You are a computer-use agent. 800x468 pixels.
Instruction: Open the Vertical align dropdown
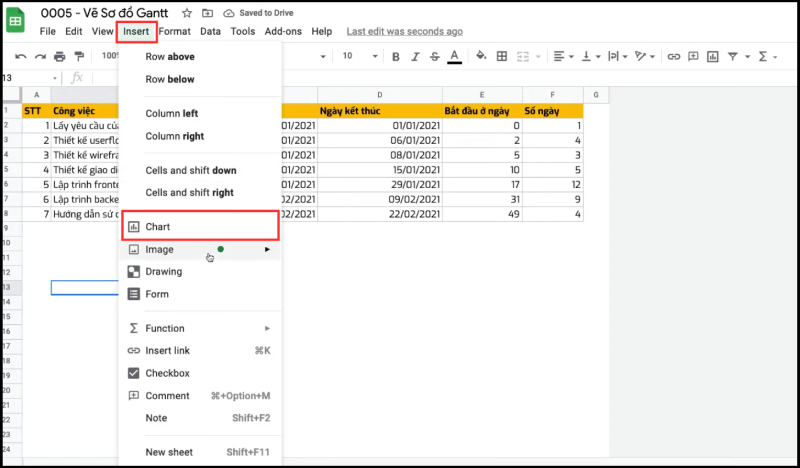tap(591, 56)
